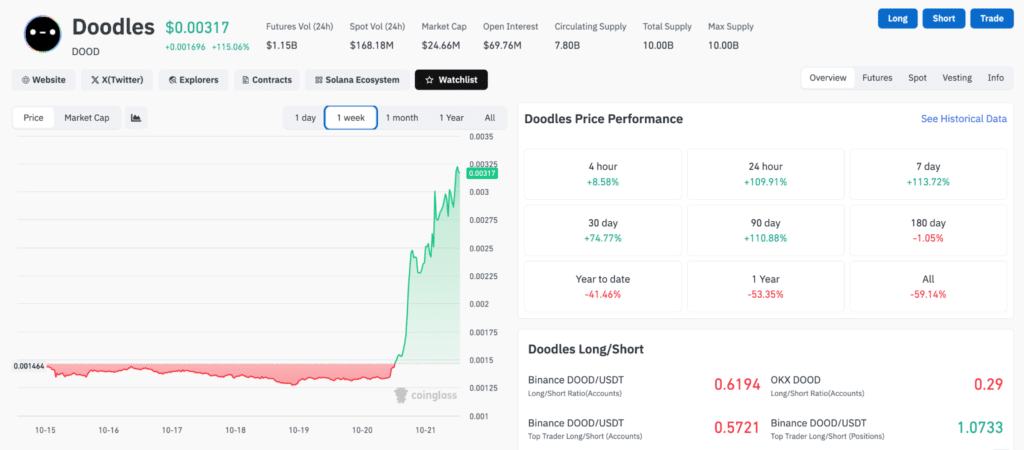This screenshot has width=1024, height=450.
Task: Click the Binance Long/Short Ratio 0.6194
Action: click(737, 385)
